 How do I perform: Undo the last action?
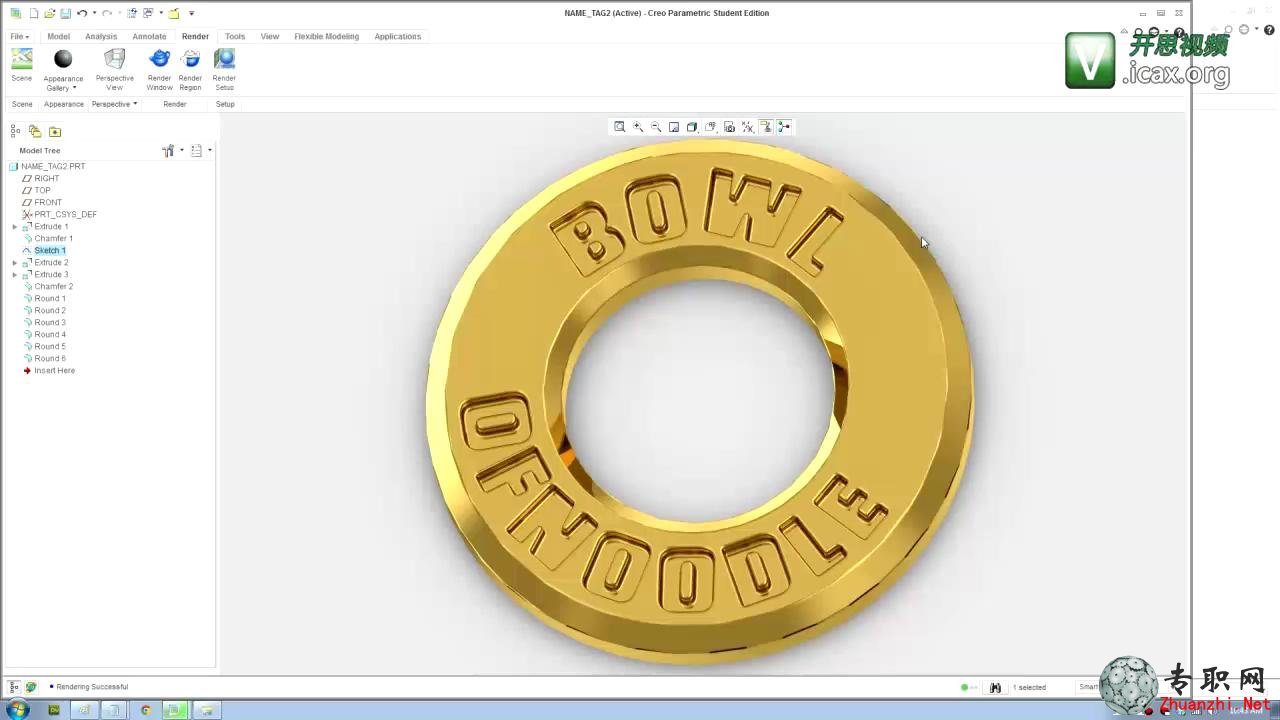pyautogui.click(x=82, y=13)
